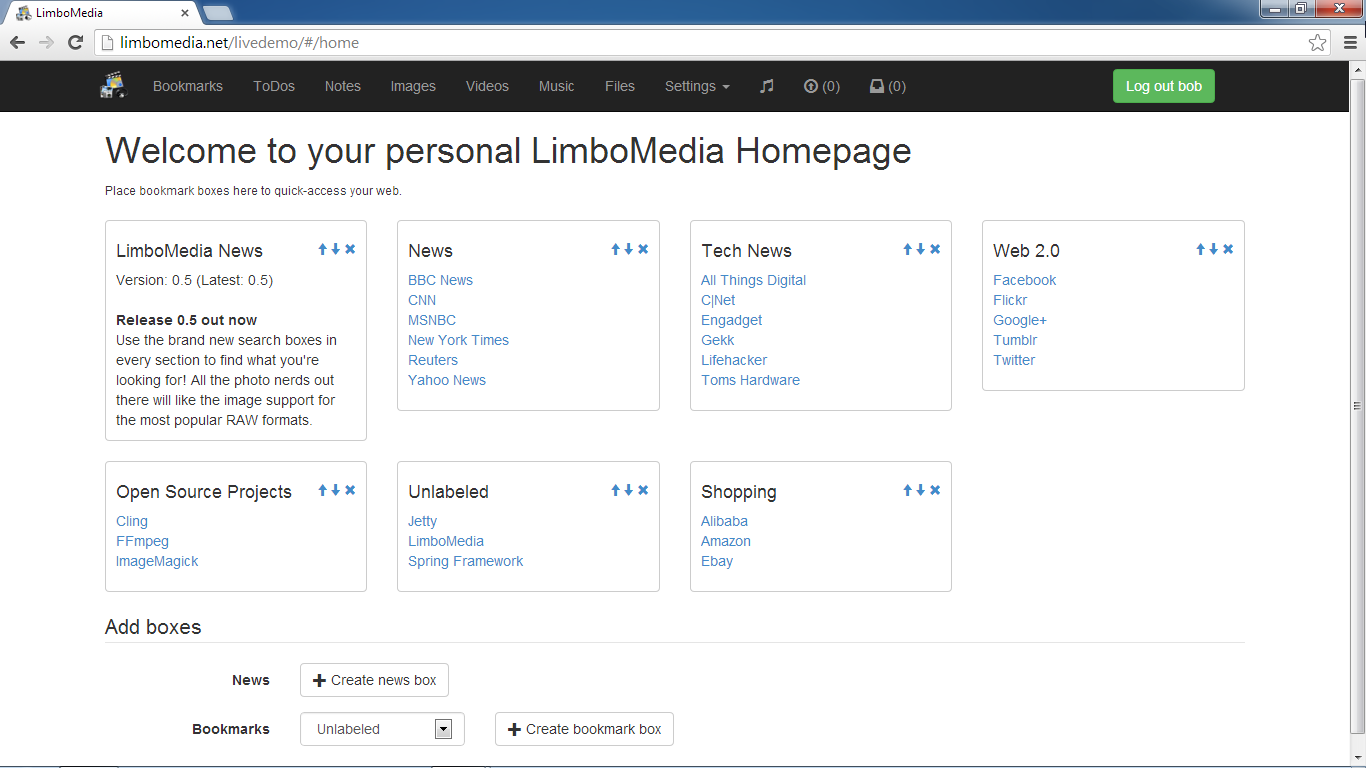Move the Shopping box up
The image size is (1366, 768).
click(908, 490)
